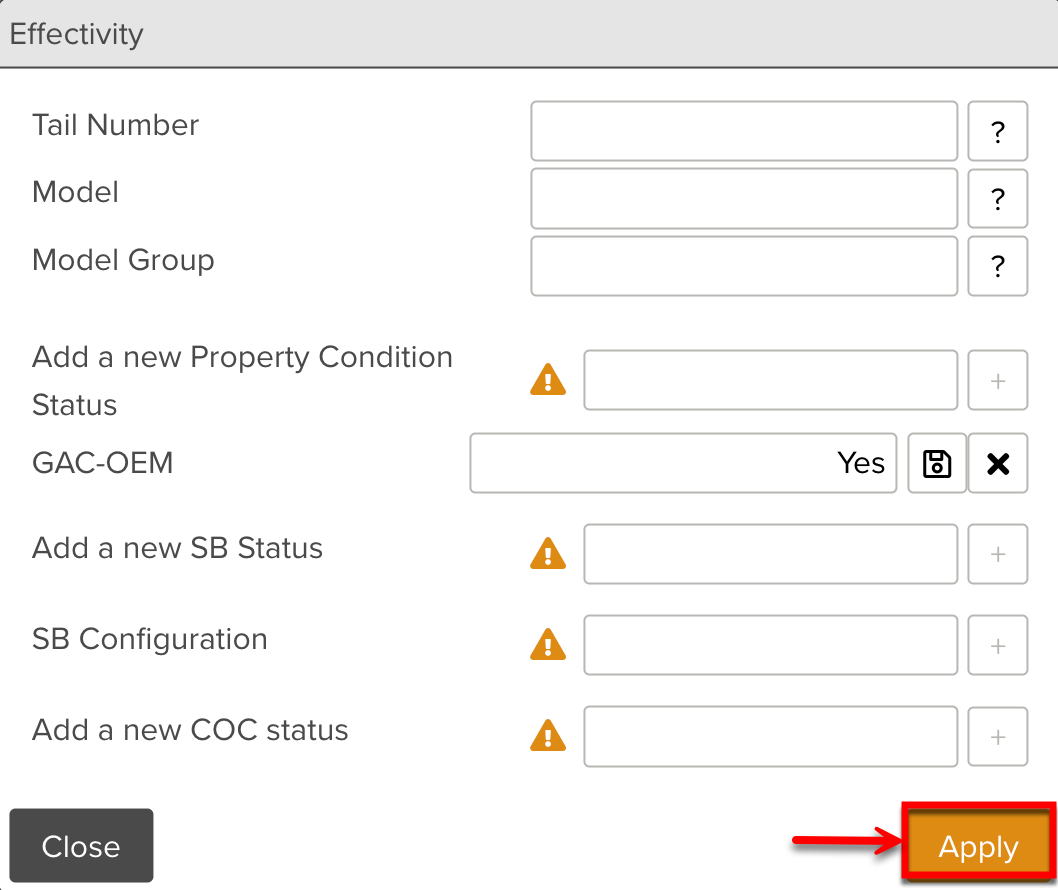Click the plus button for SB Configuration
This screenshot has width=1058, height=890.
pyautogui.click(x=997, y=646)
